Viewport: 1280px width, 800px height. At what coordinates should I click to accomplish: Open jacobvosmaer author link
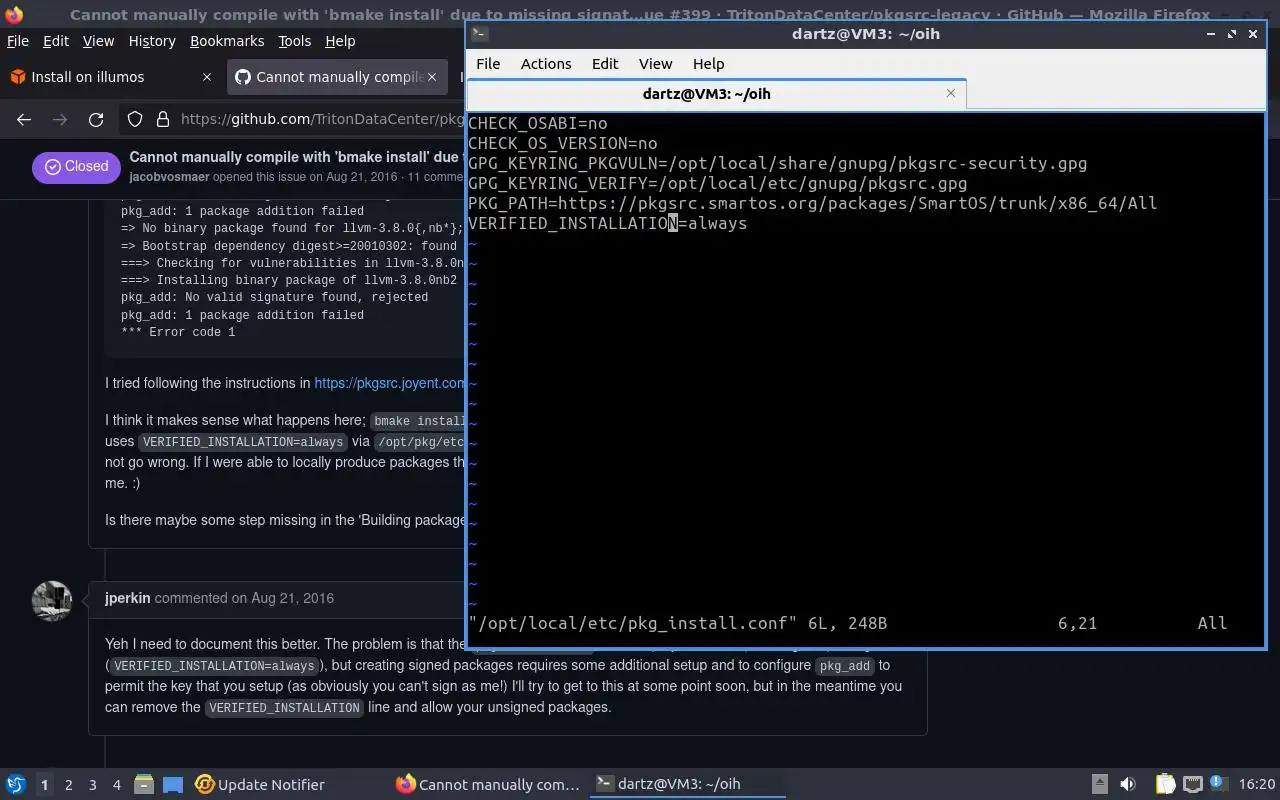(168, 177)
